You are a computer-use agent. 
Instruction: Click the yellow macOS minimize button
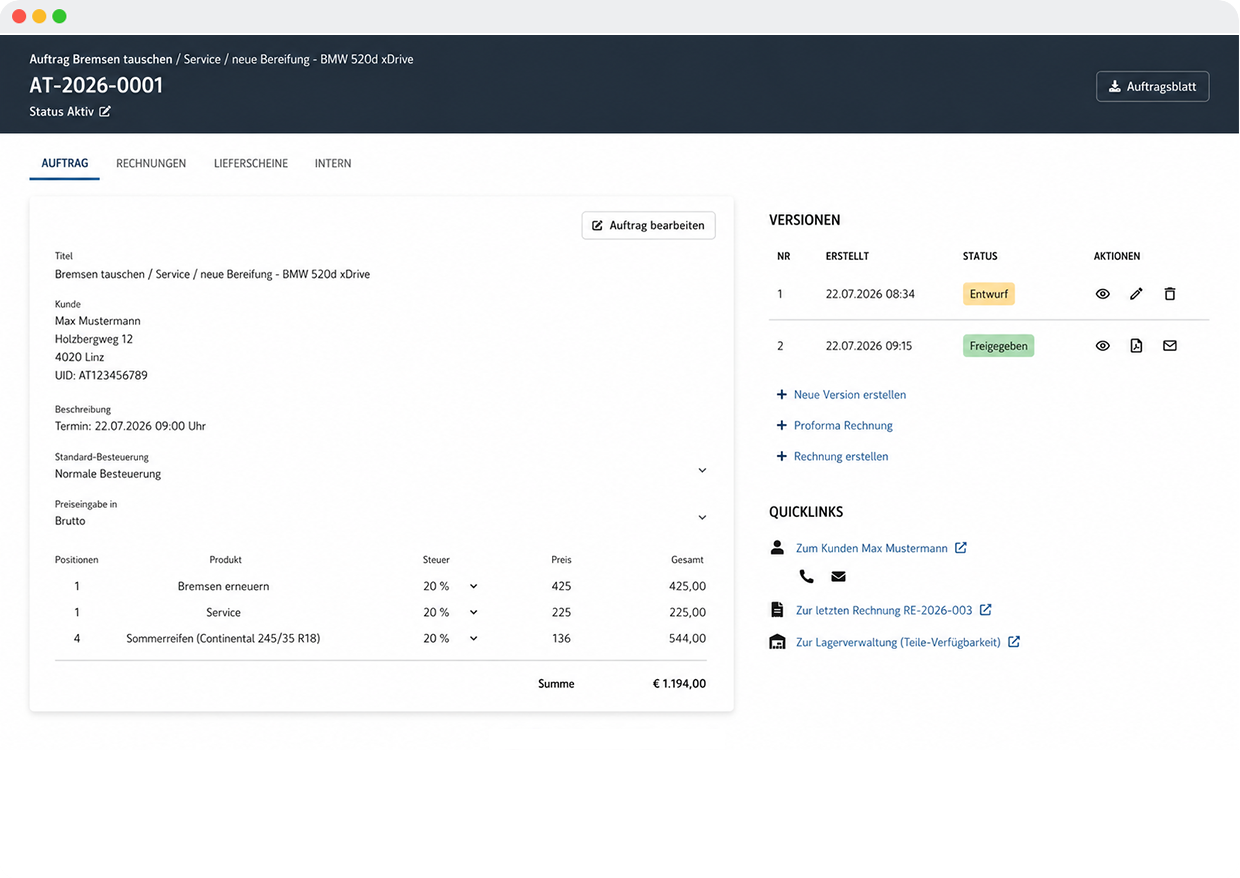coord(39,16)
